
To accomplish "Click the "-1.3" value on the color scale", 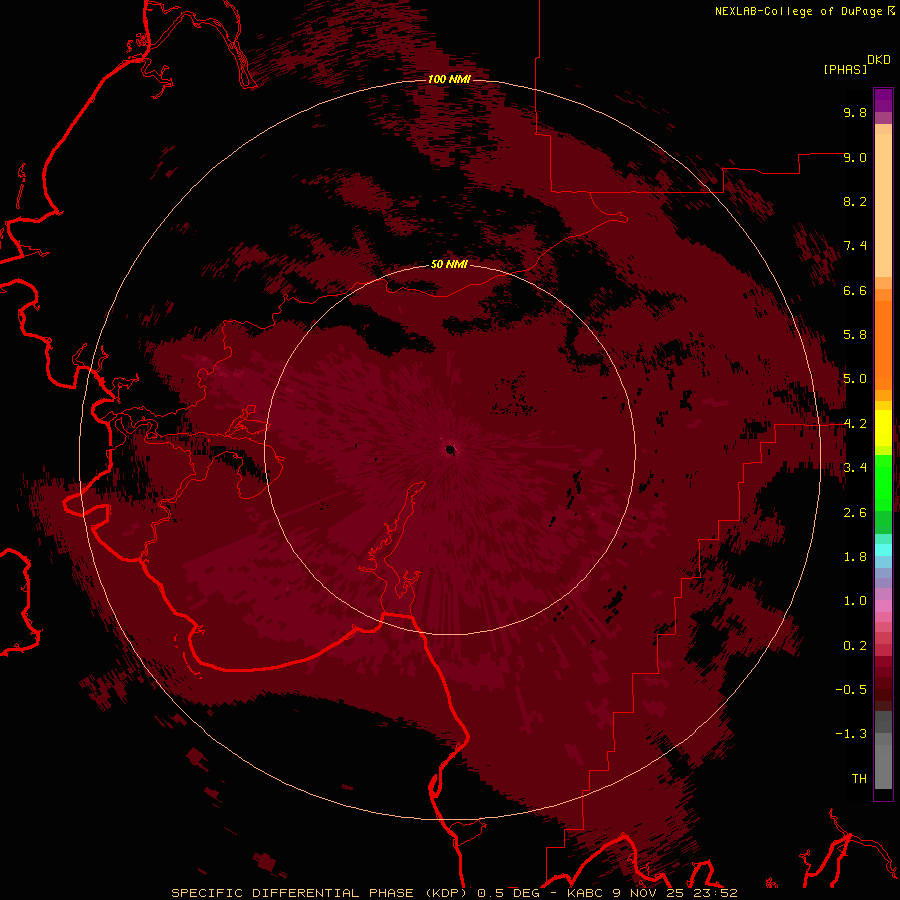I will click(851, 734).
